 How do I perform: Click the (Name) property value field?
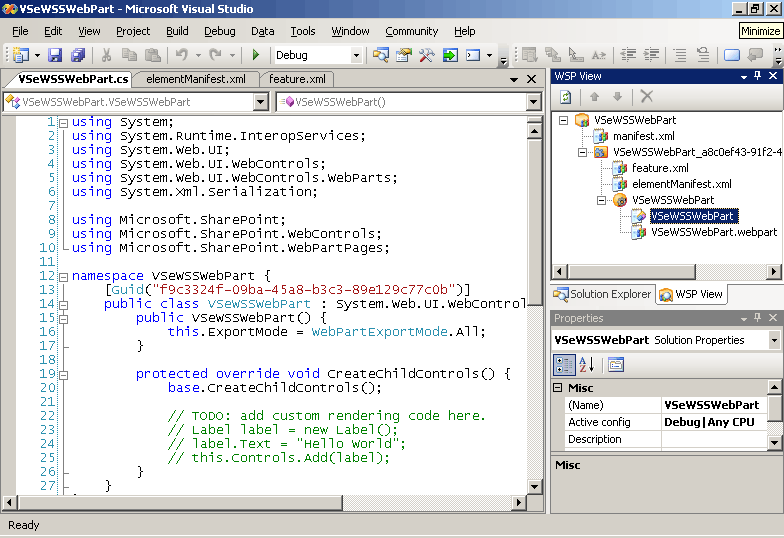pos(714,405)
